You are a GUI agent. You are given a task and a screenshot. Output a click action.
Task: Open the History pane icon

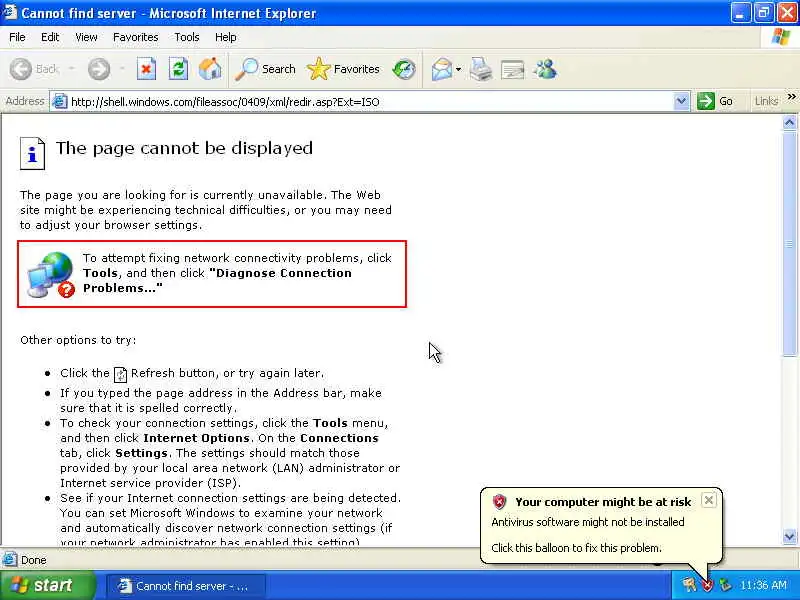click(404, 69)
